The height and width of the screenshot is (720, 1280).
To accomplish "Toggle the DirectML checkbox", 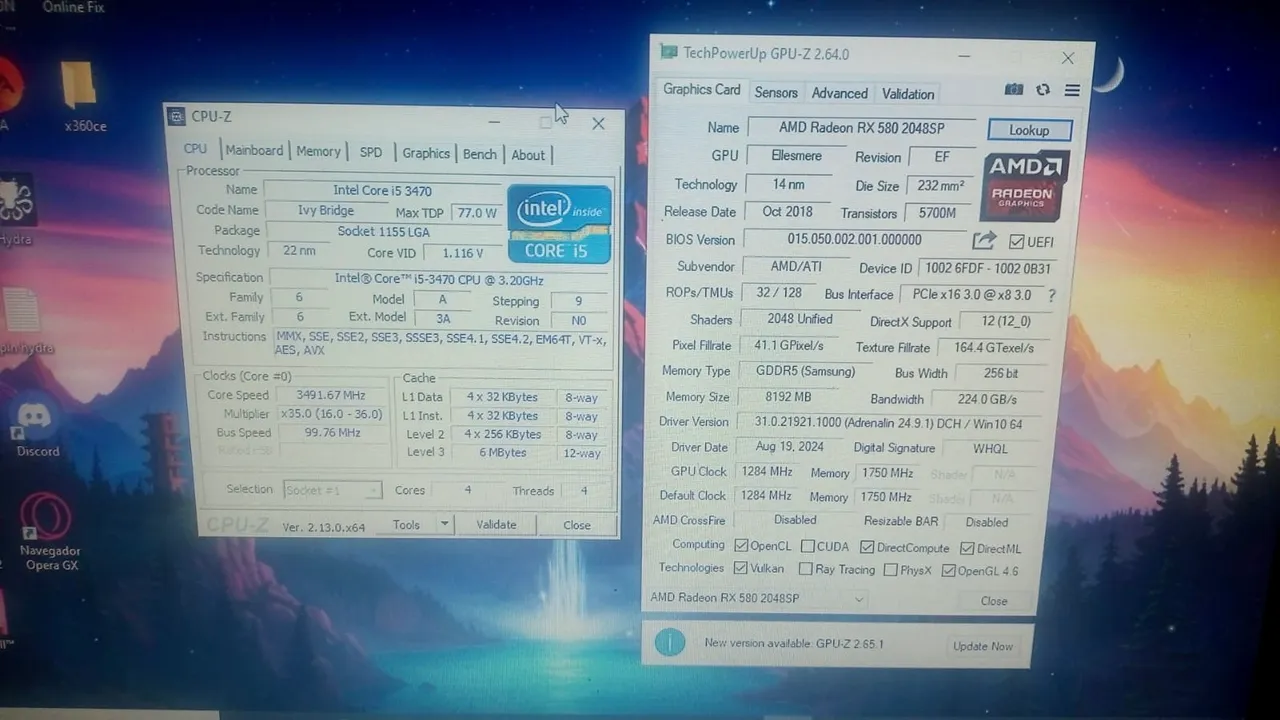I will click(967, 549).
